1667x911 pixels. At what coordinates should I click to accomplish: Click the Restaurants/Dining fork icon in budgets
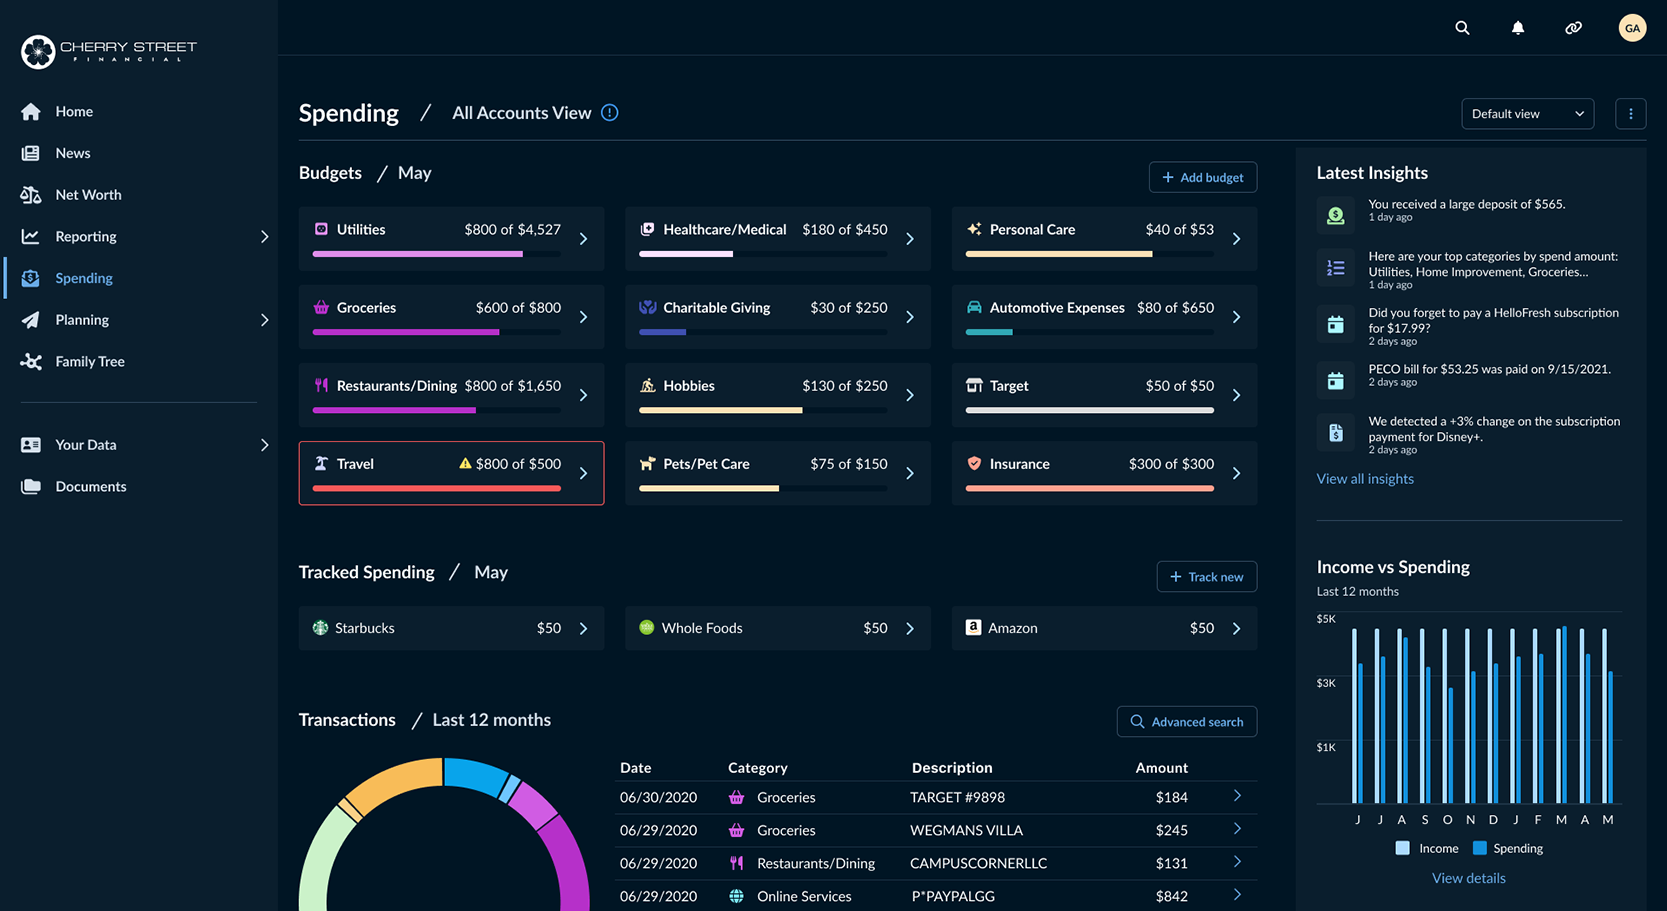coord(321,385)
